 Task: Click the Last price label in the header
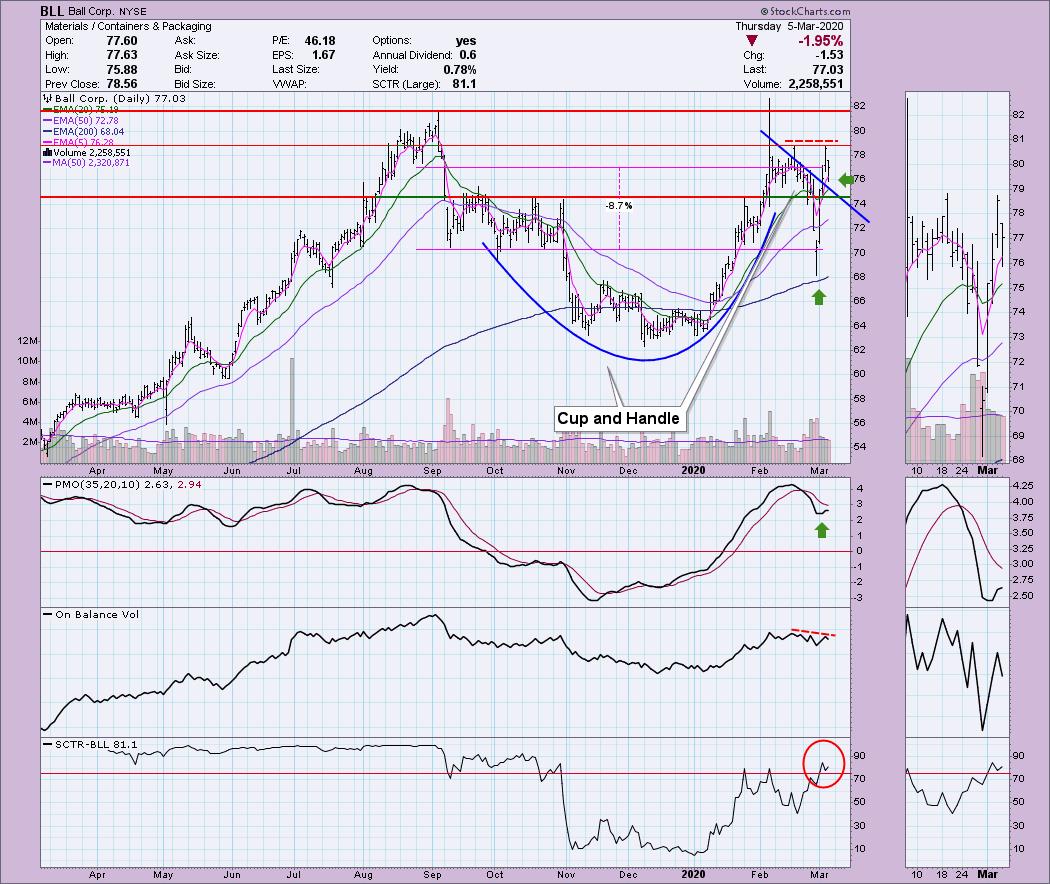point(754,70)
